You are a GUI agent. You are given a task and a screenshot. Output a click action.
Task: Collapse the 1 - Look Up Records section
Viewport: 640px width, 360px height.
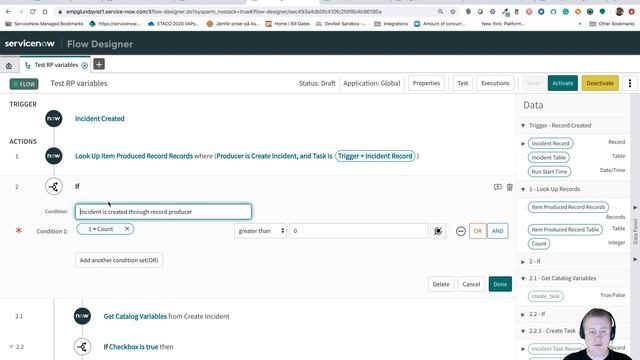(x=523, y=189)
